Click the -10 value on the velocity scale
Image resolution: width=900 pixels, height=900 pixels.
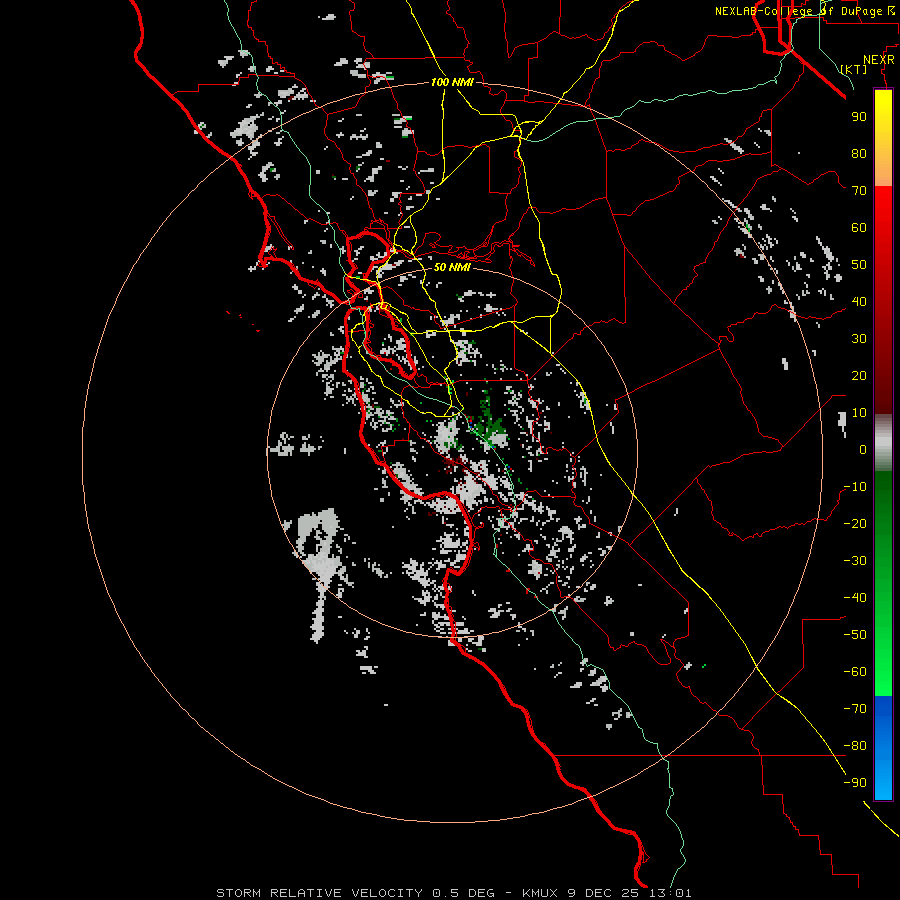pos(855,487)
